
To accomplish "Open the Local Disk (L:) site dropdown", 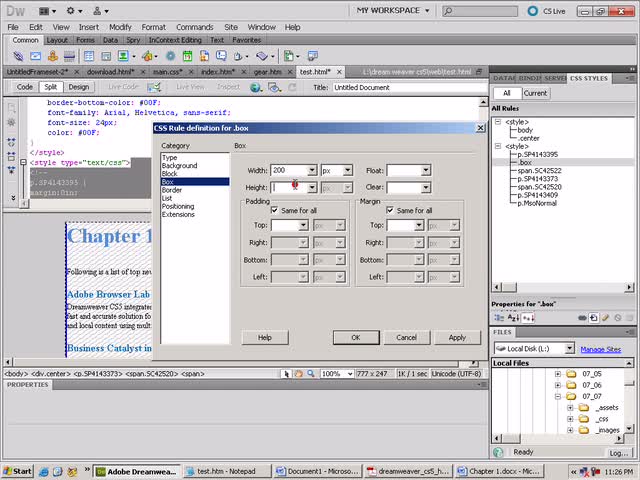I will (569, 349).
